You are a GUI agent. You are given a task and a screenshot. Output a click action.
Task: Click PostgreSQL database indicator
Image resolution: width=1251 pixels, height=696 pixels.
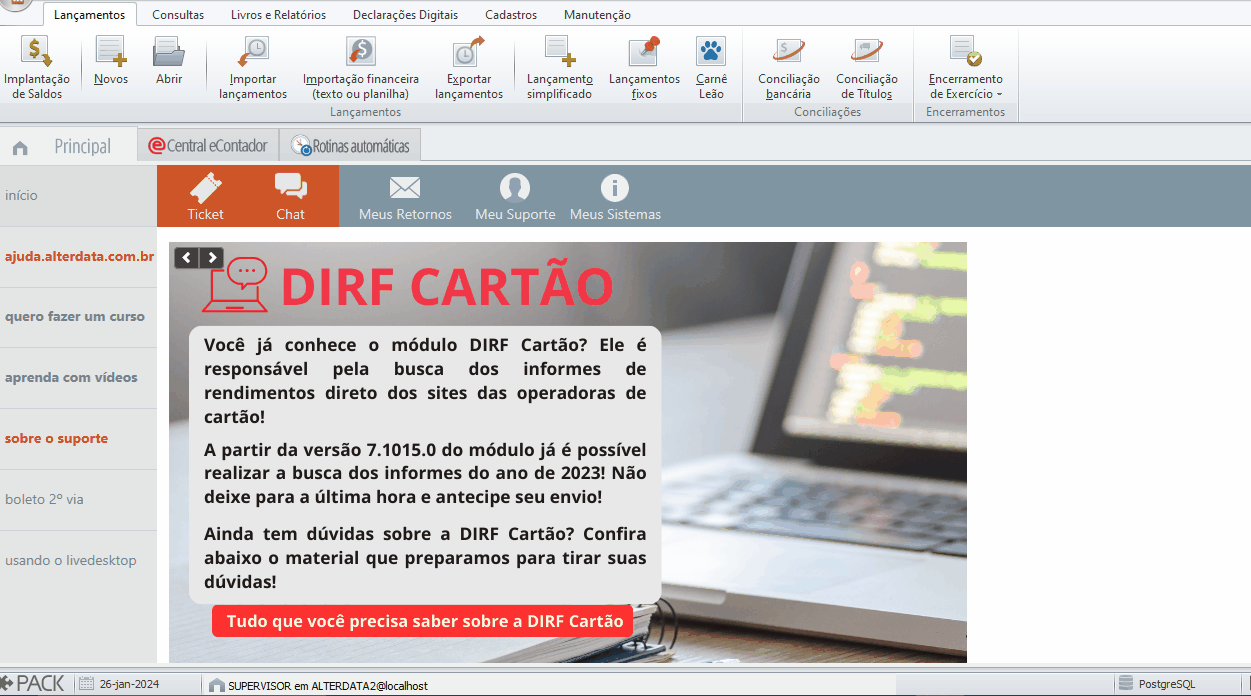click(x=1156, y=684)
